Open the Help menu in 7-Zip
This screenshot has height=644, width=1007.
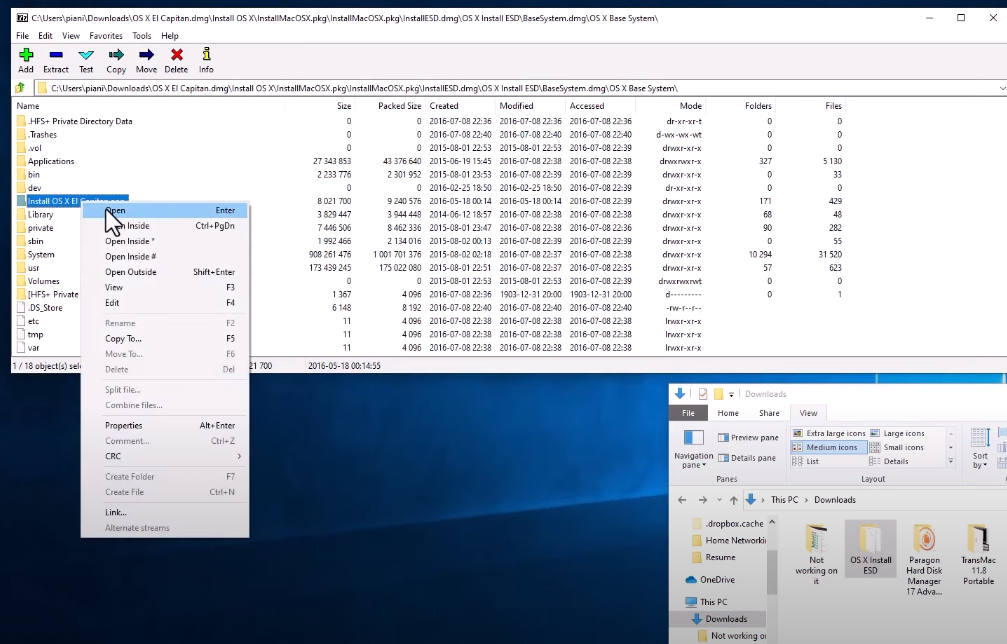pos(170,36)
